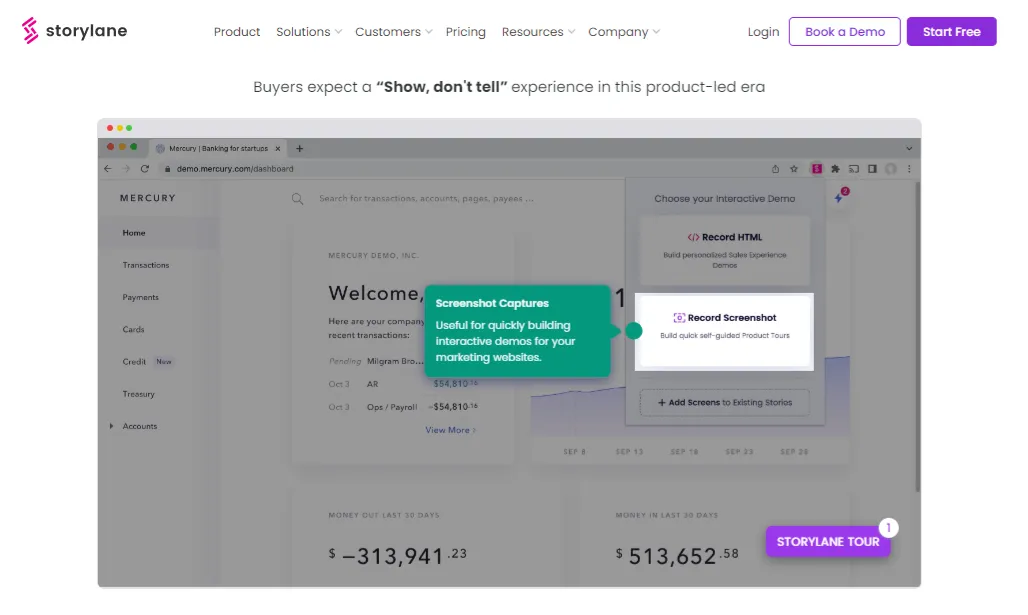The image size is (1028, 615).
Task: Expand the Solutions dropdown
Action: pos(309,31)
